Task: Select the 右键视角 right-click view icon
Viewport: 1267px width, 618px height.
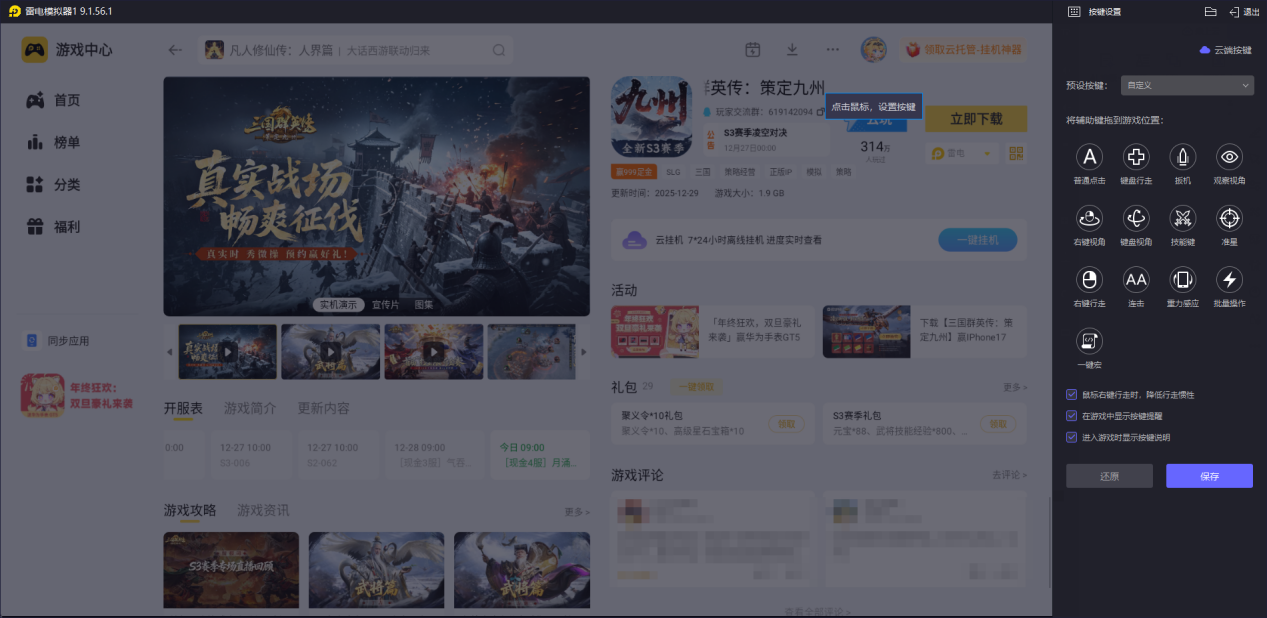Action: click(x=1089, y=218)
